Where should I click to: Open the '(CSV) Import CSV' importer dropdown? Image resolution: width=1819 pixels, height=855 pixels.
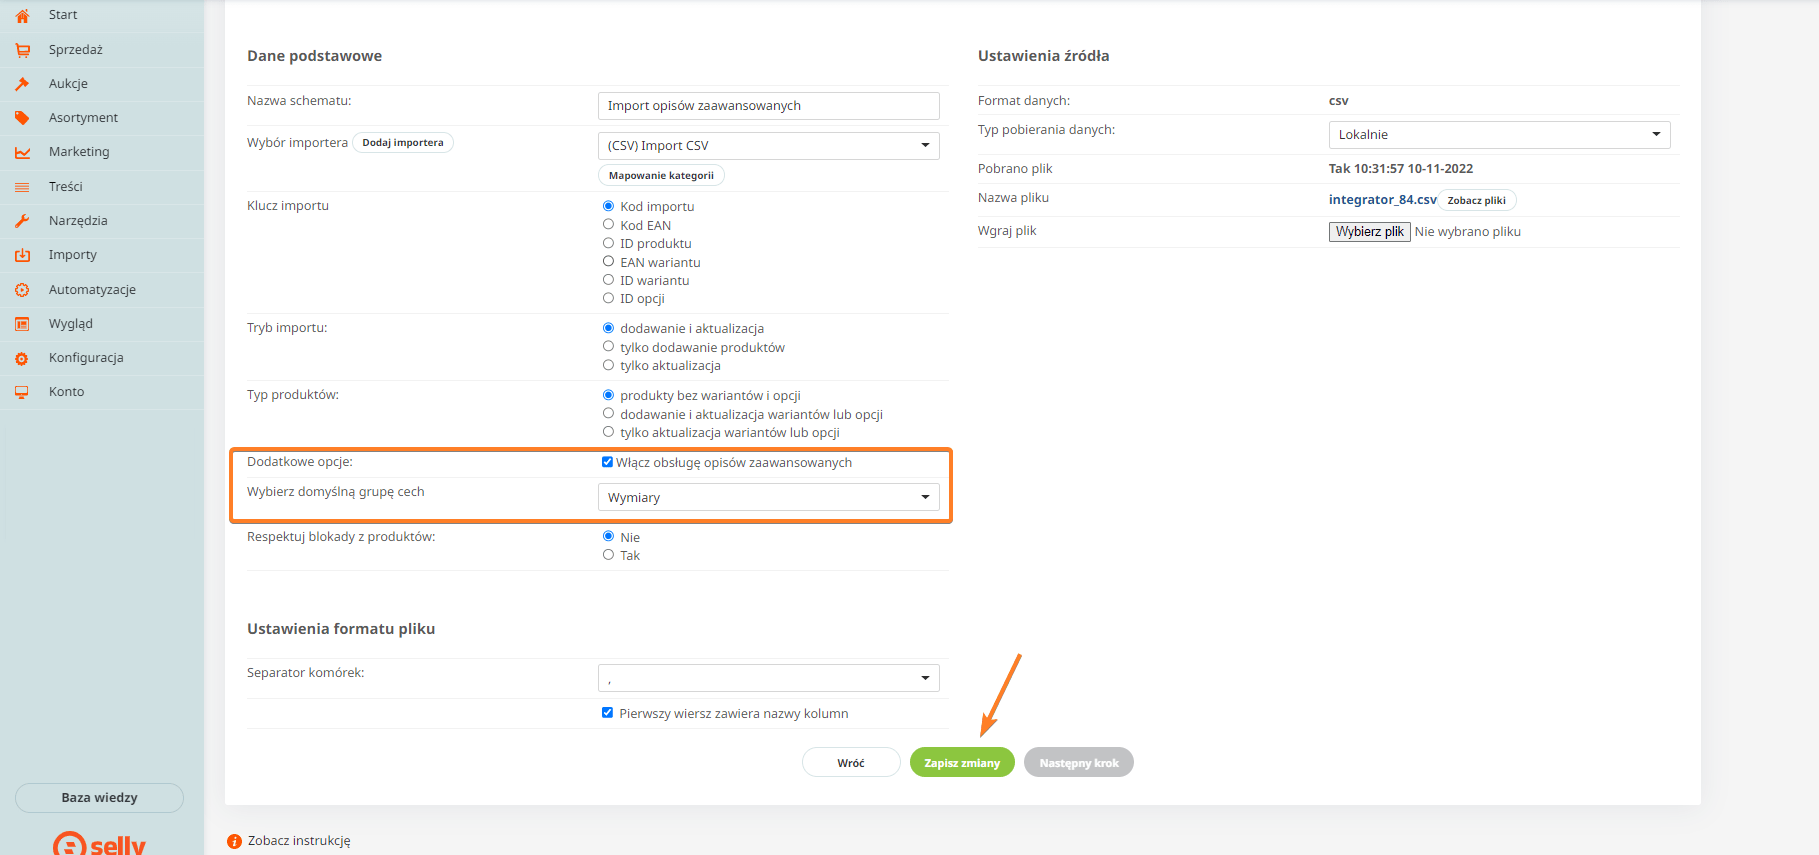tap(768, 146)
